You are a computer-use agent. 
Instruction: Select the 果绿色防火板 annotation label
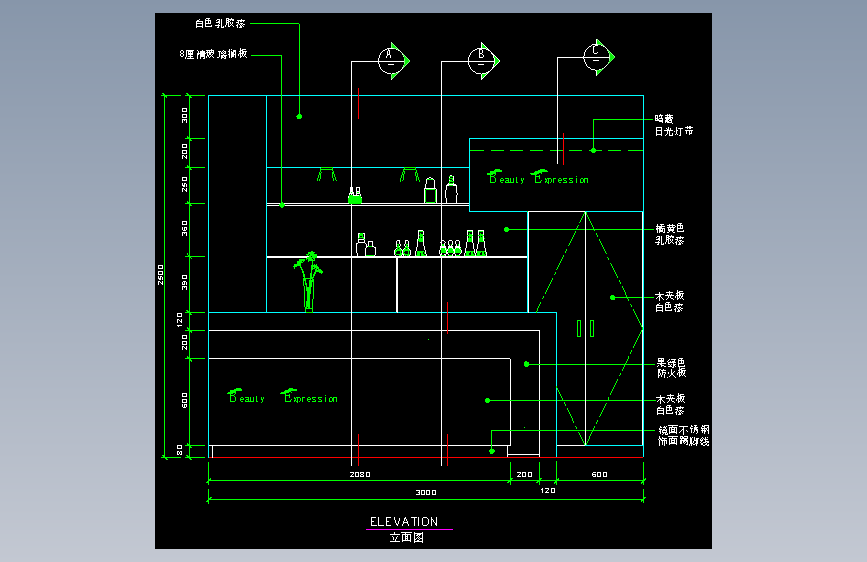point(671,368)
